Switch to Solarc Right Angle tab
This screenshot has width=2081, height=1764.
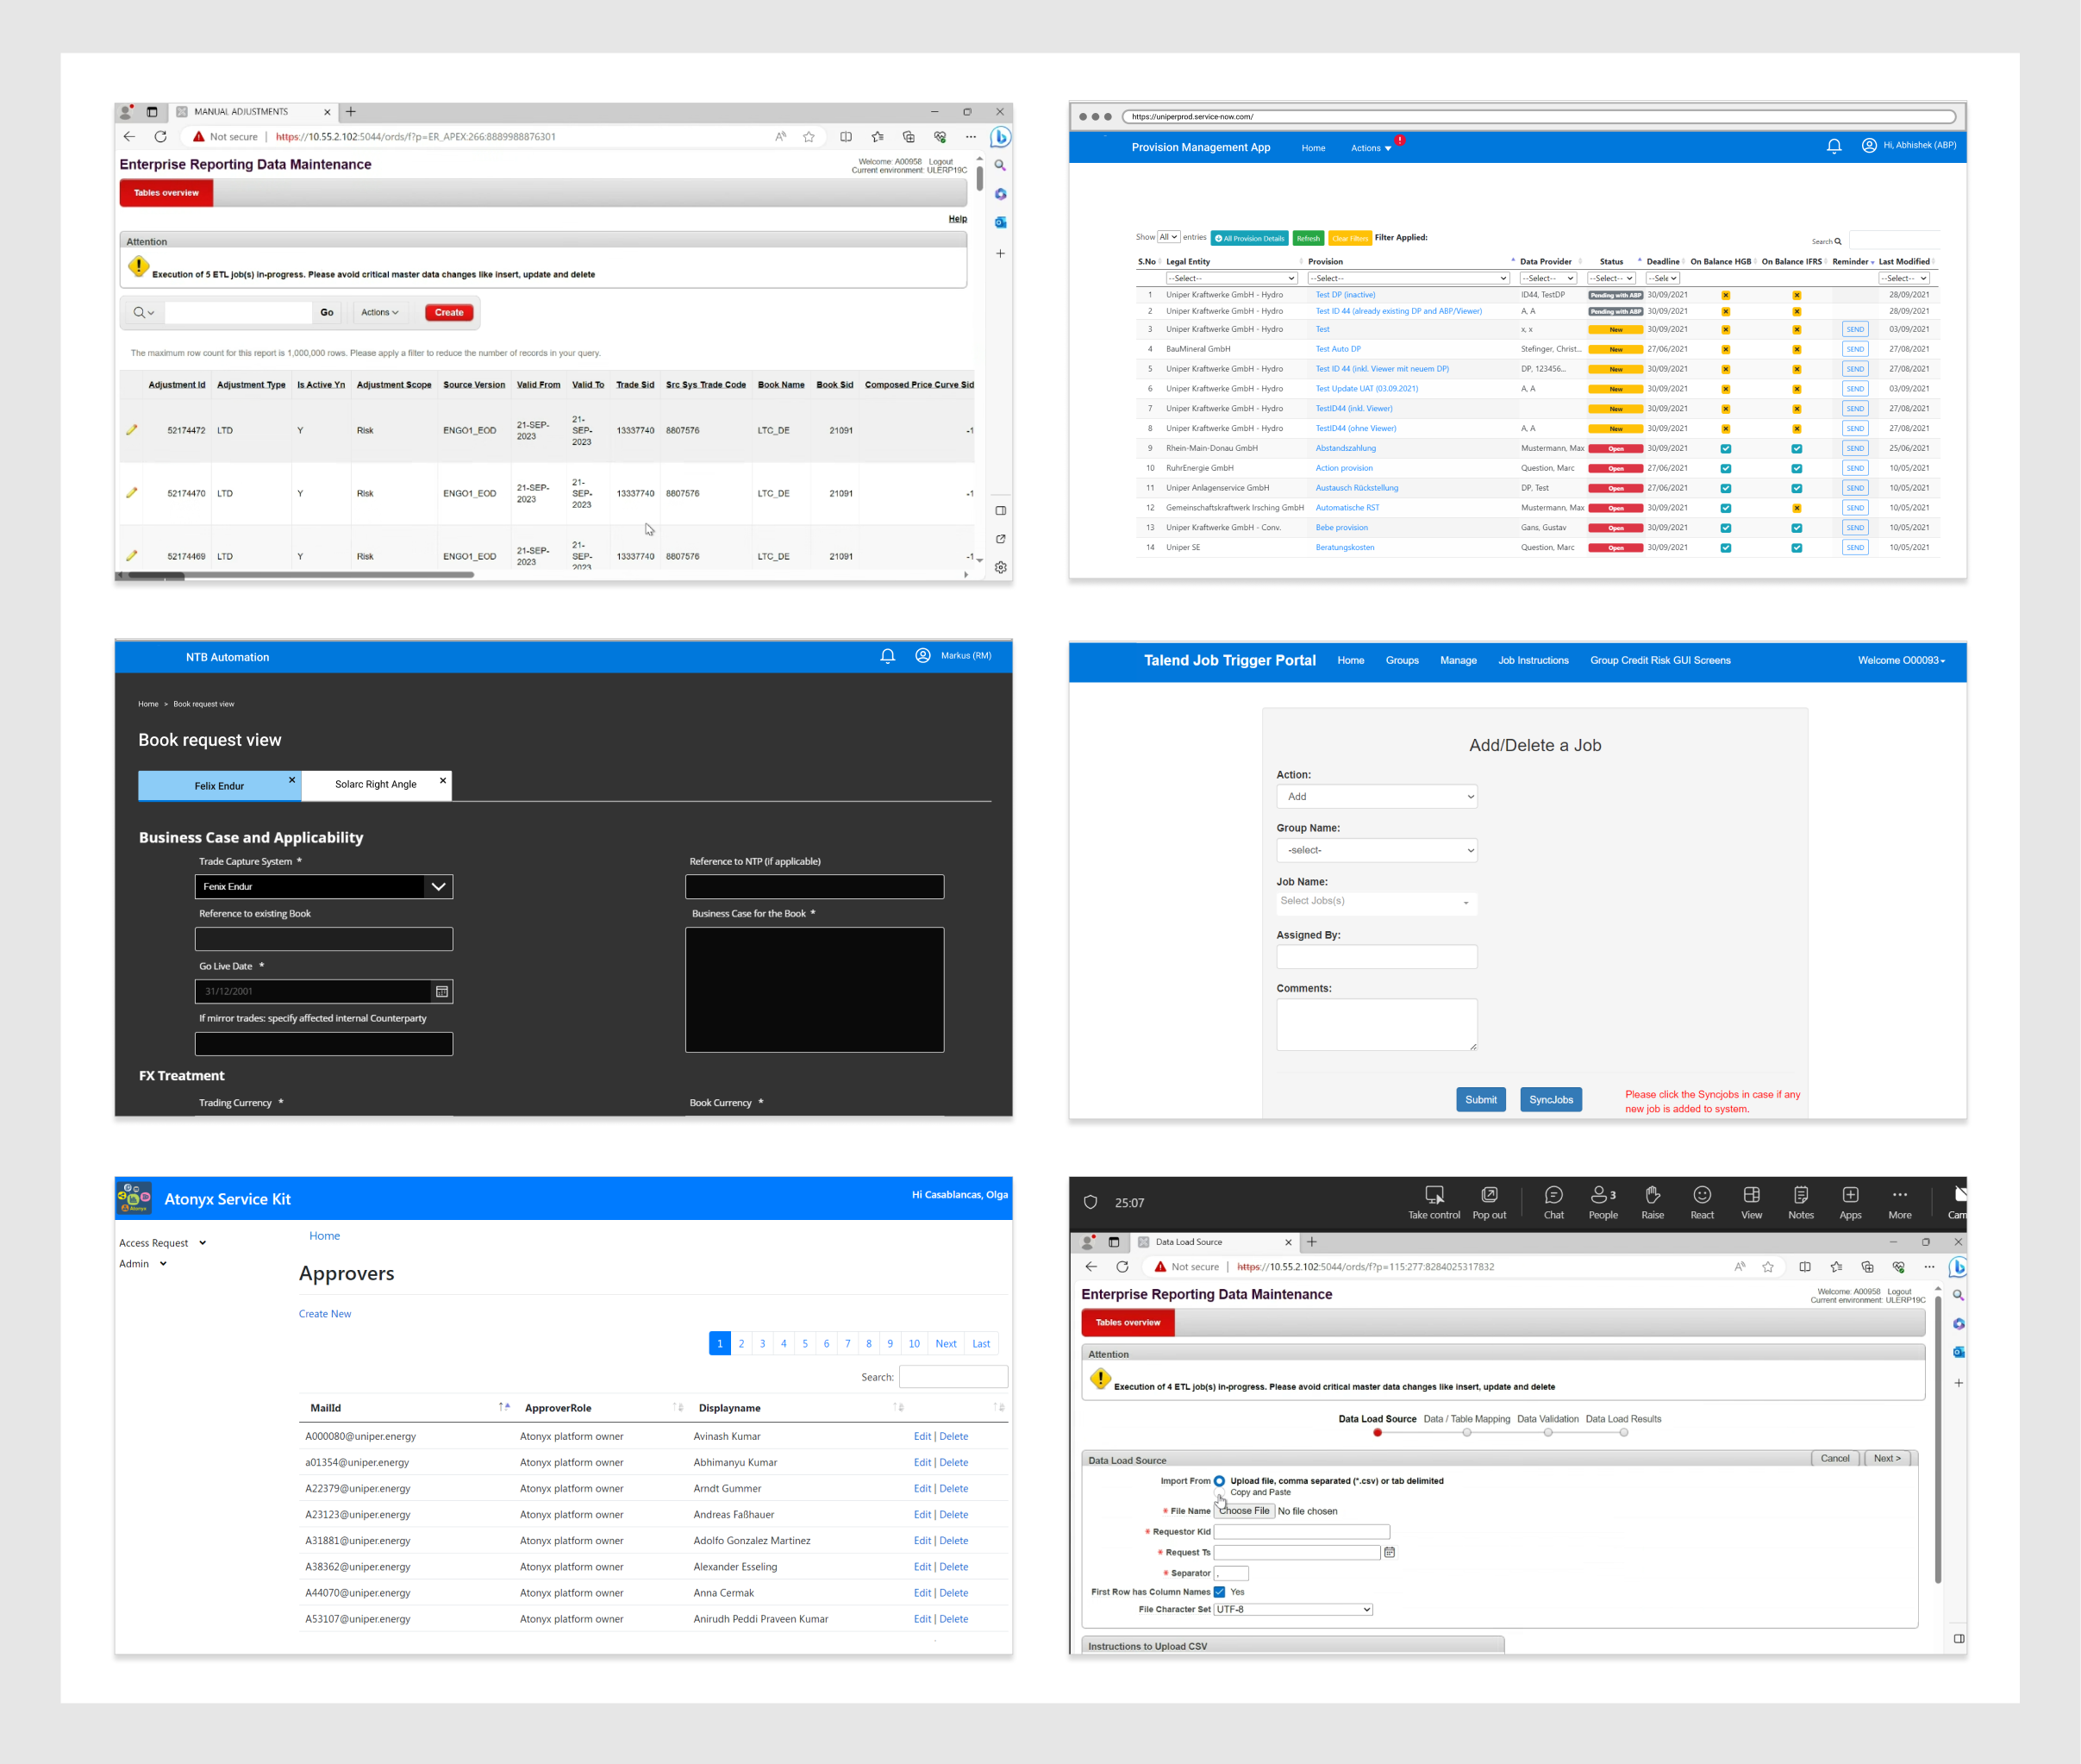point(376,785)
